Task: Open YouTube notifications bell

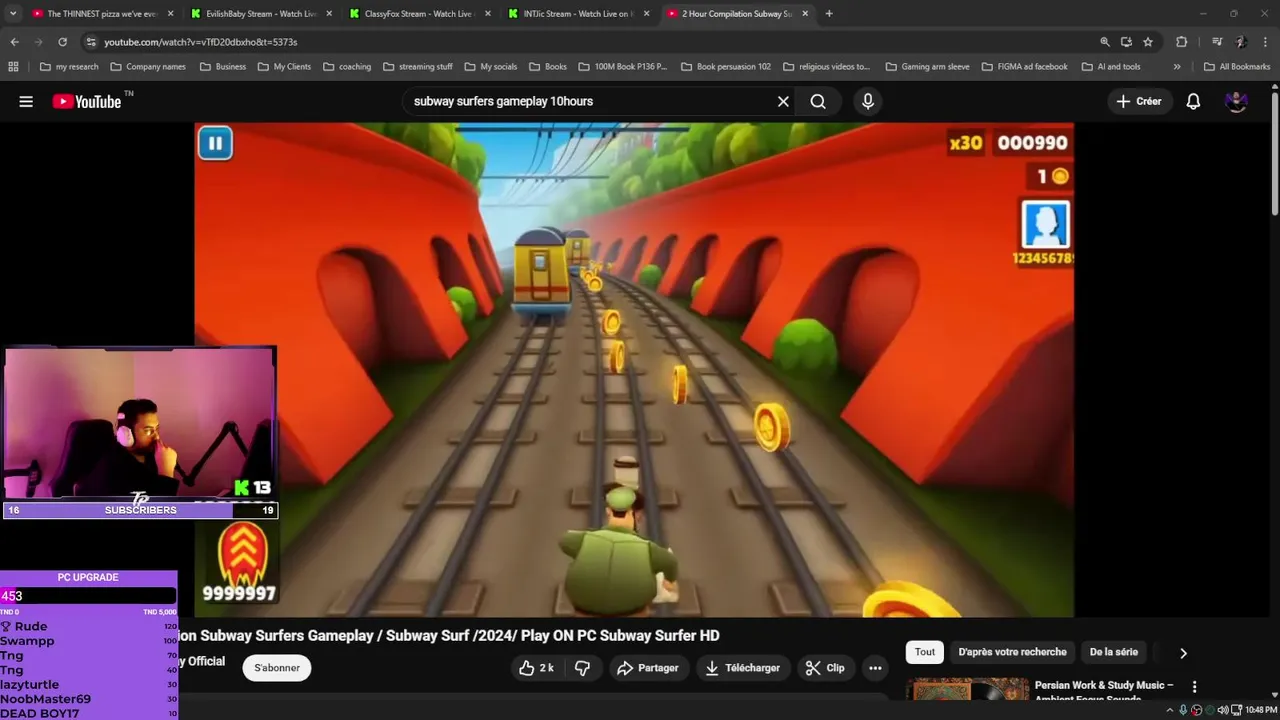Action: coord(1193,101)
